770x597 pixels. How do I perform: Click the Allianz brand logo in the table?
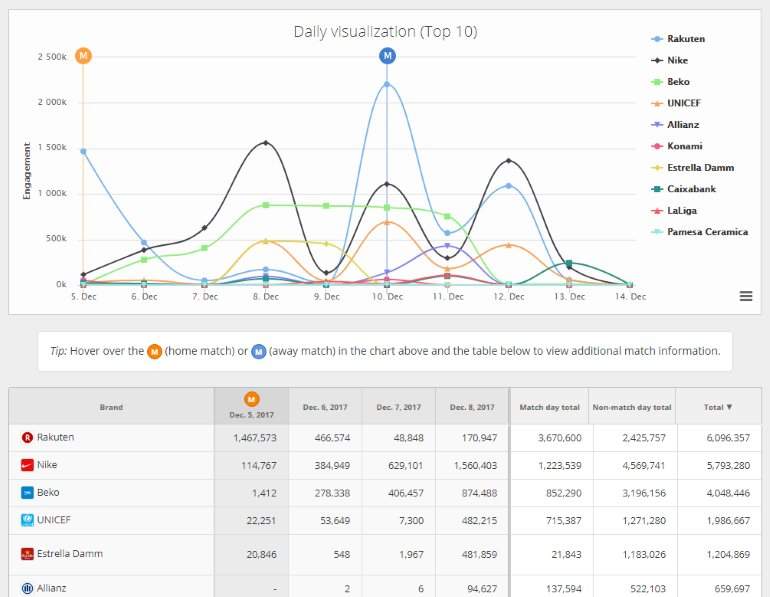pyautogui.click(x=27, y=588)
